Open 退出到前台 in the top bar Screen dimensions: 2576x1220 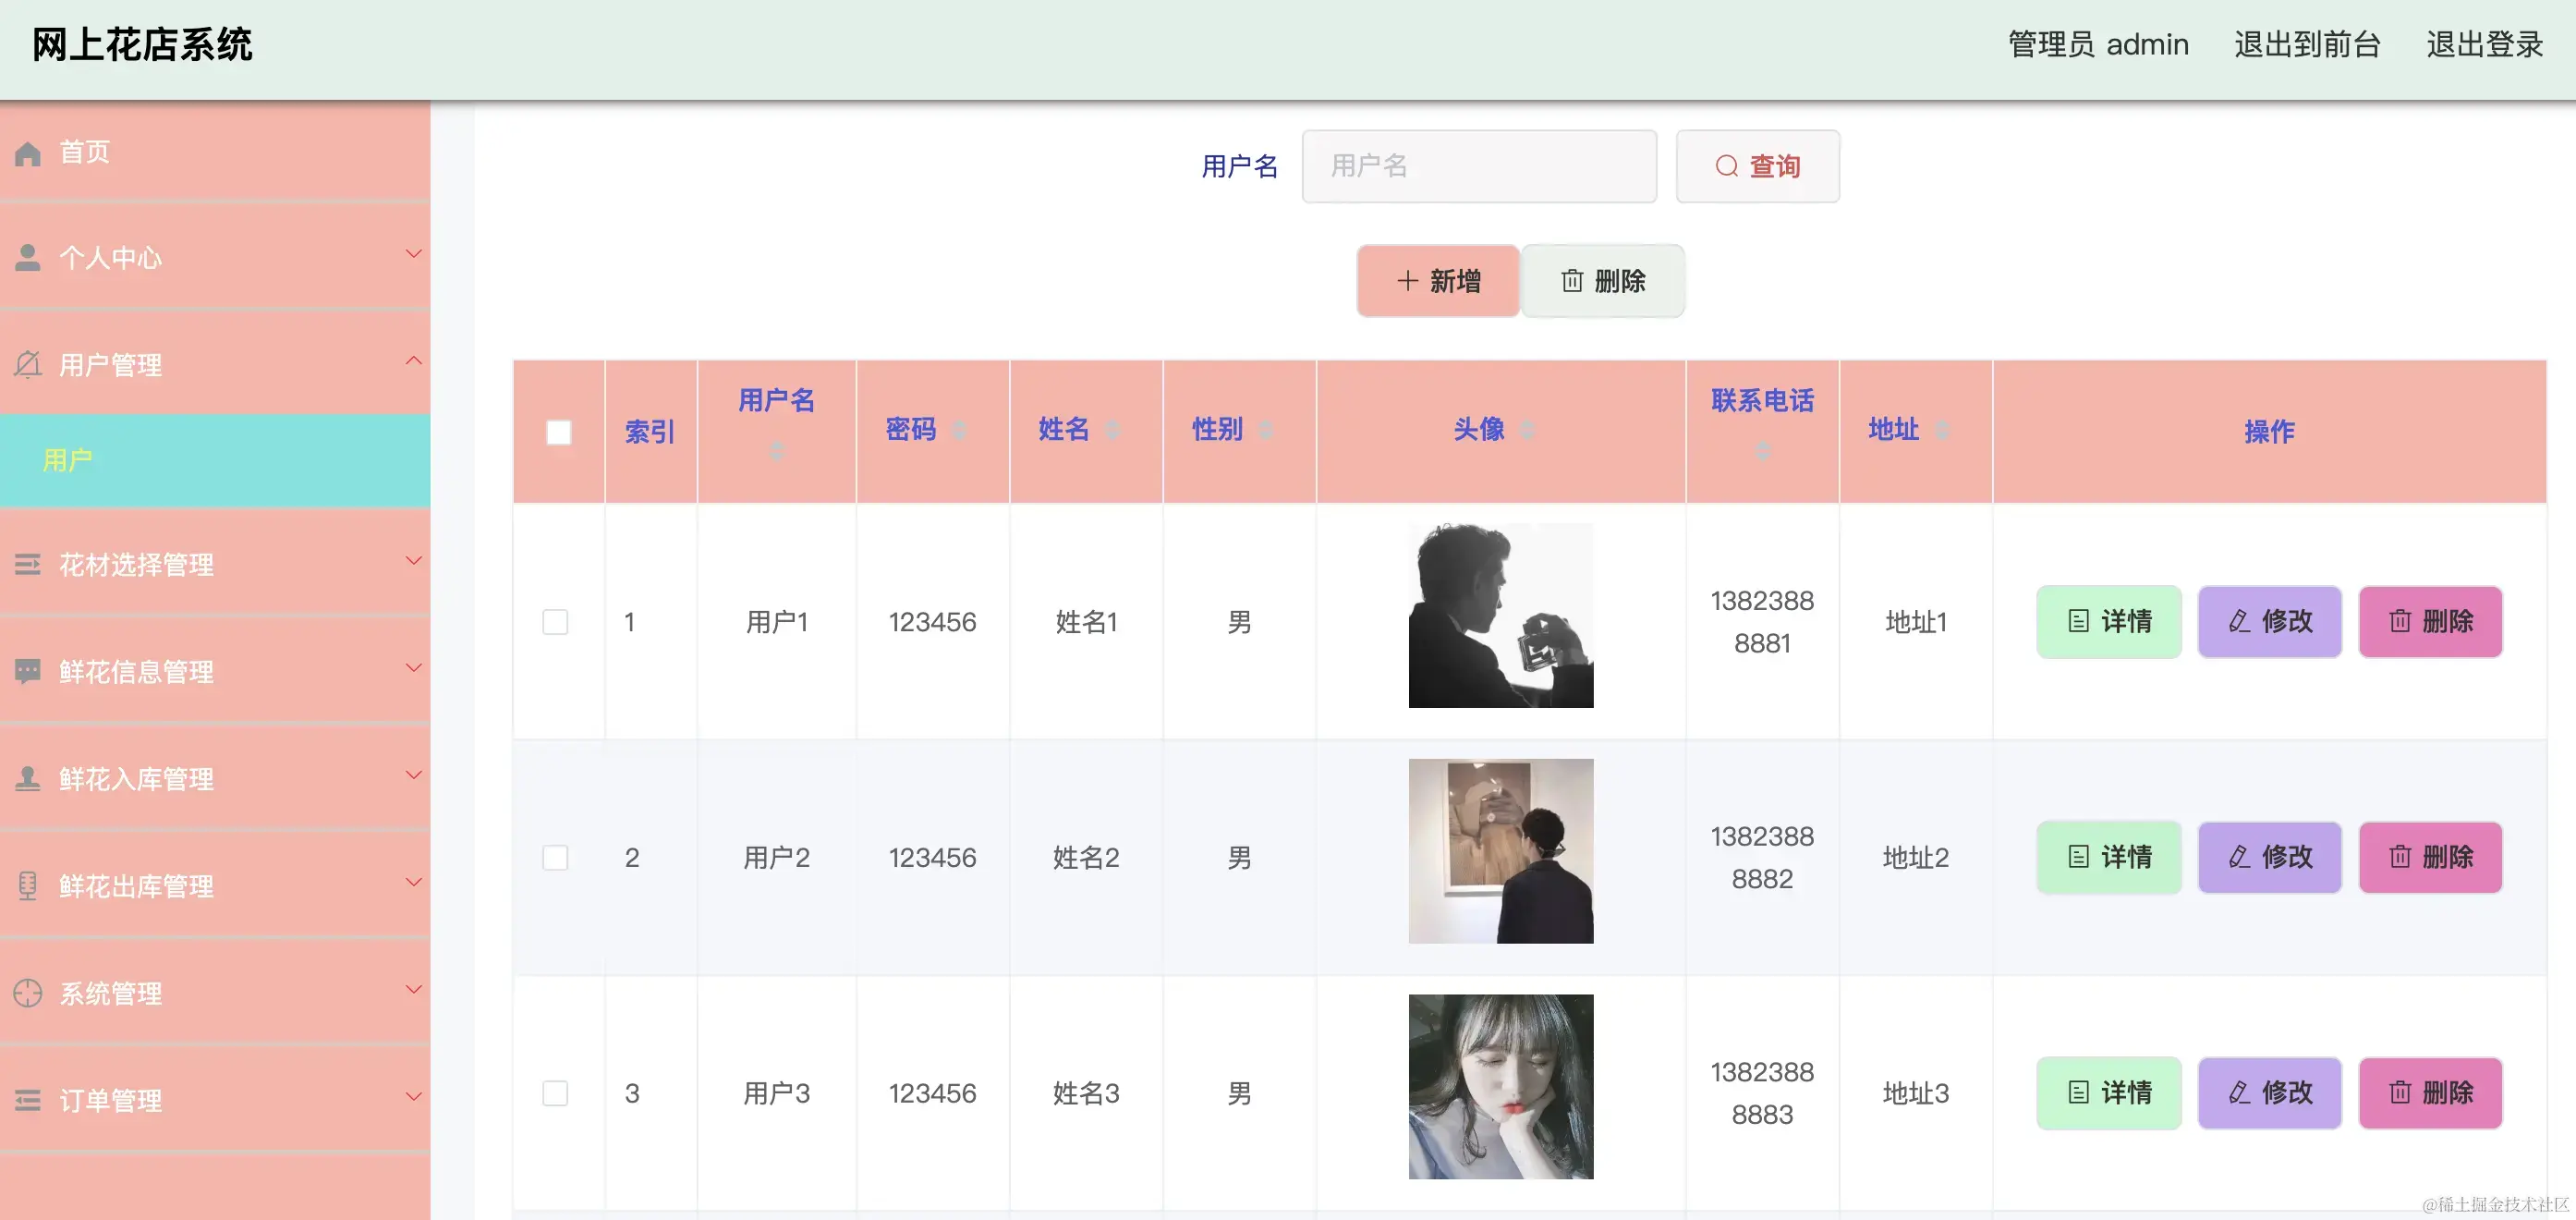[2307, 45]
